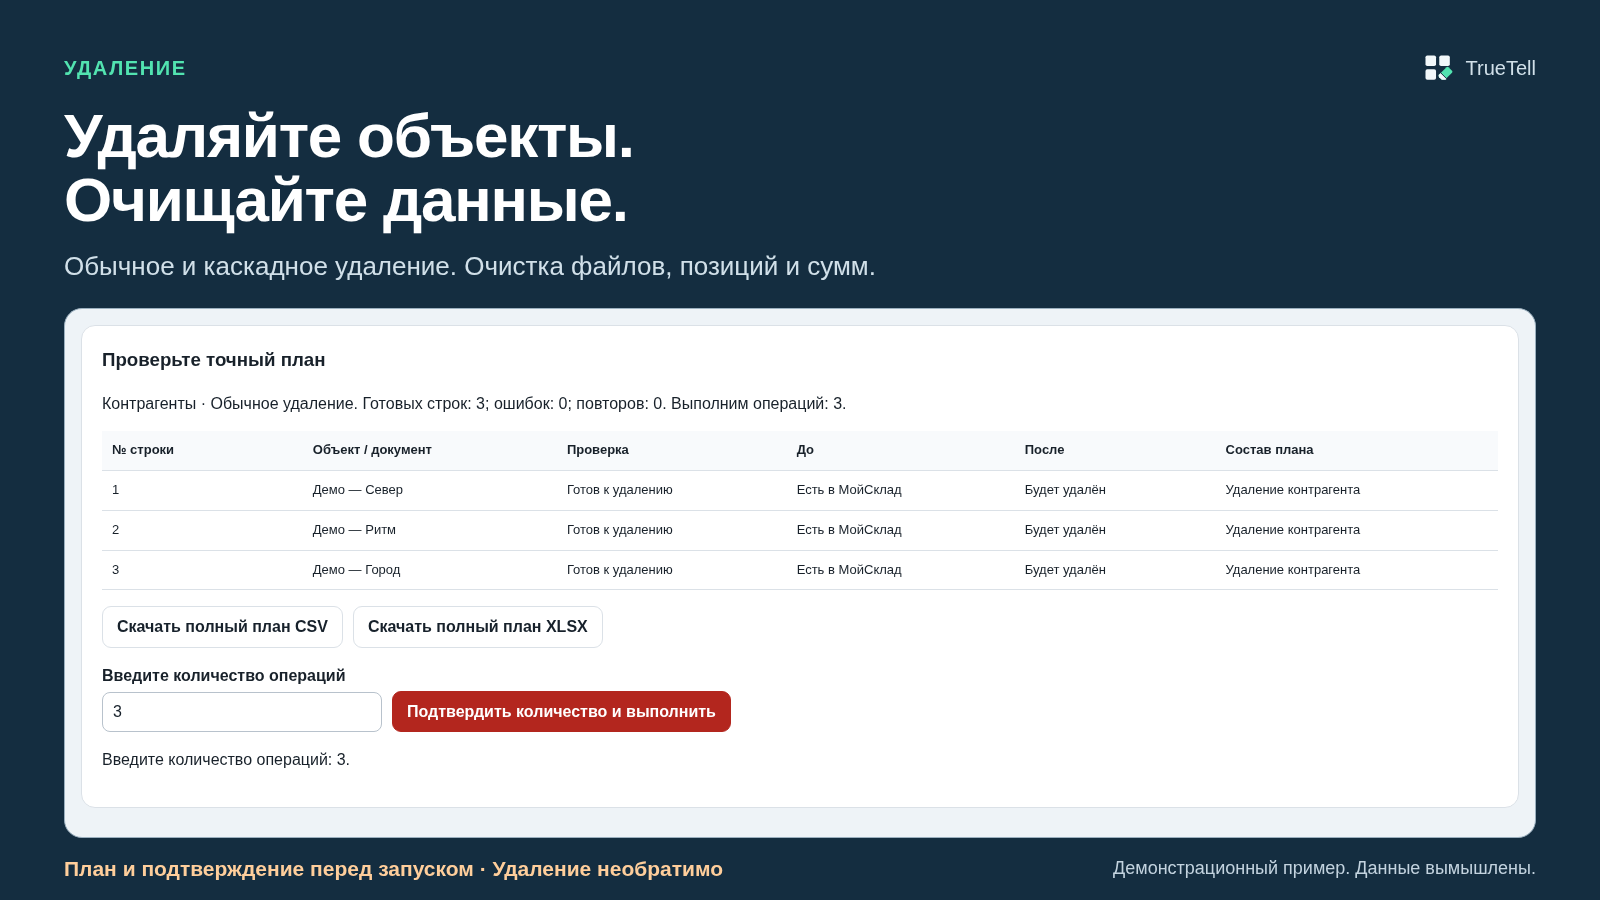Select 'Будет удалён' in the Ритм row
The height and width of the screenshot is (900, 1600).
click(x=1065, y=530)
